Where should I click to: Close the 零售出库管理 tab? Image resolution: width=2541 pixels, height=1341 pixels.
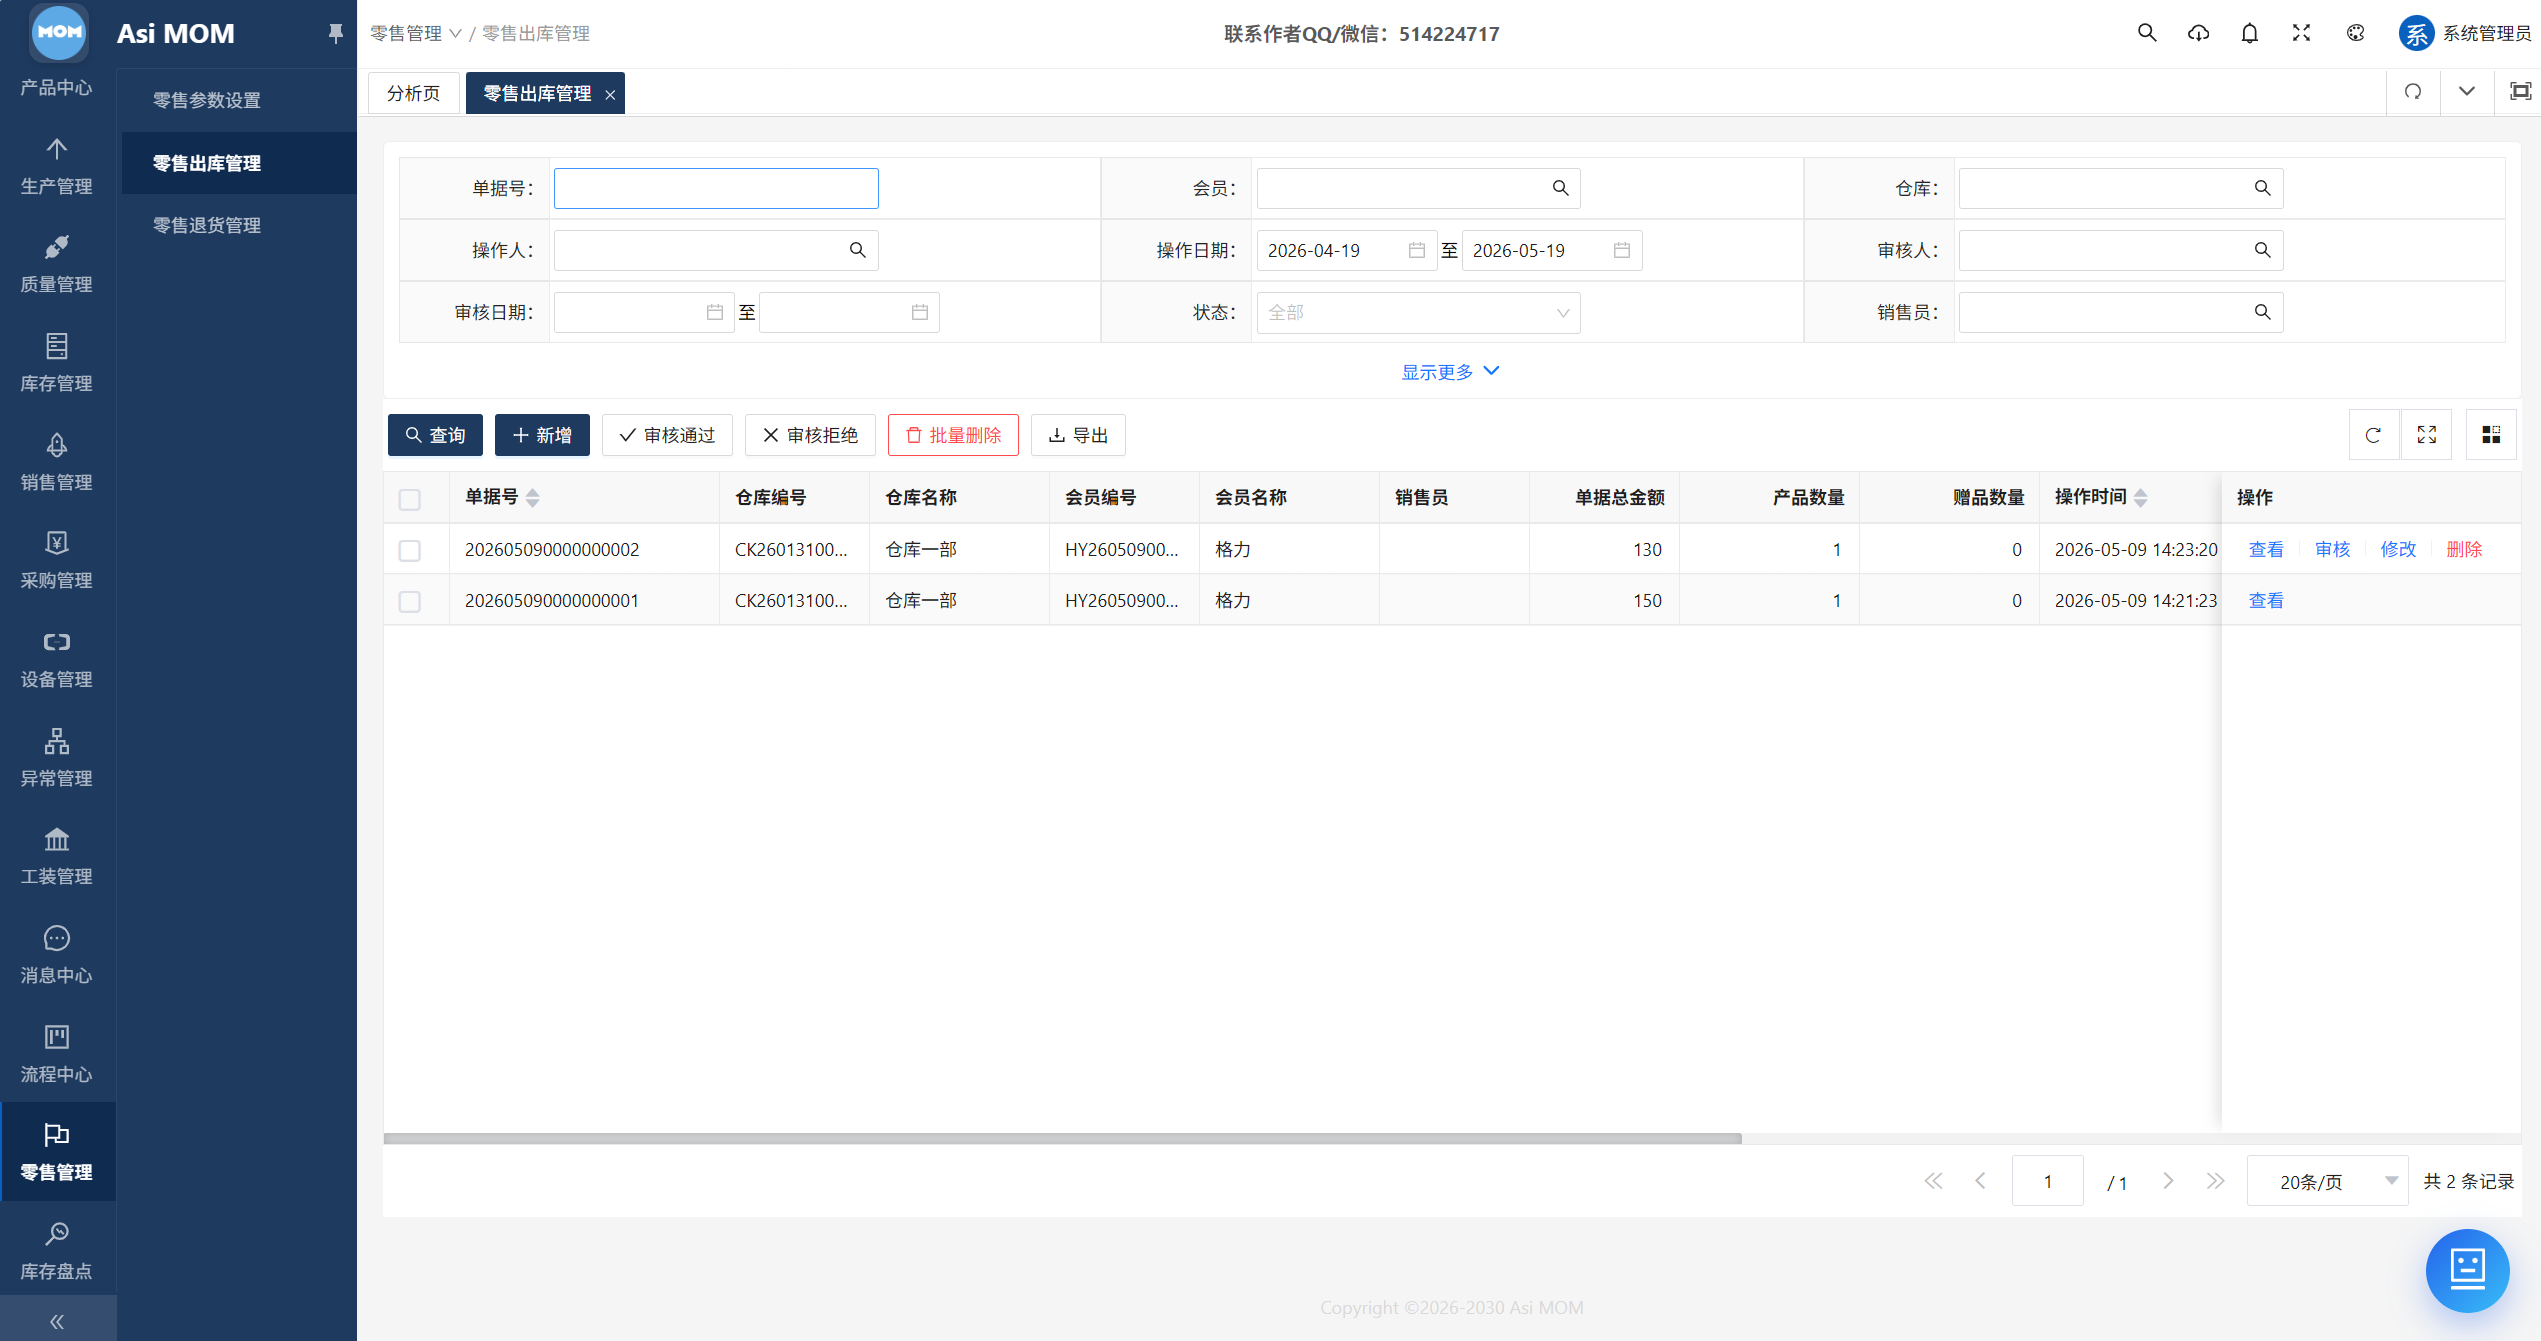coord(610,94)
